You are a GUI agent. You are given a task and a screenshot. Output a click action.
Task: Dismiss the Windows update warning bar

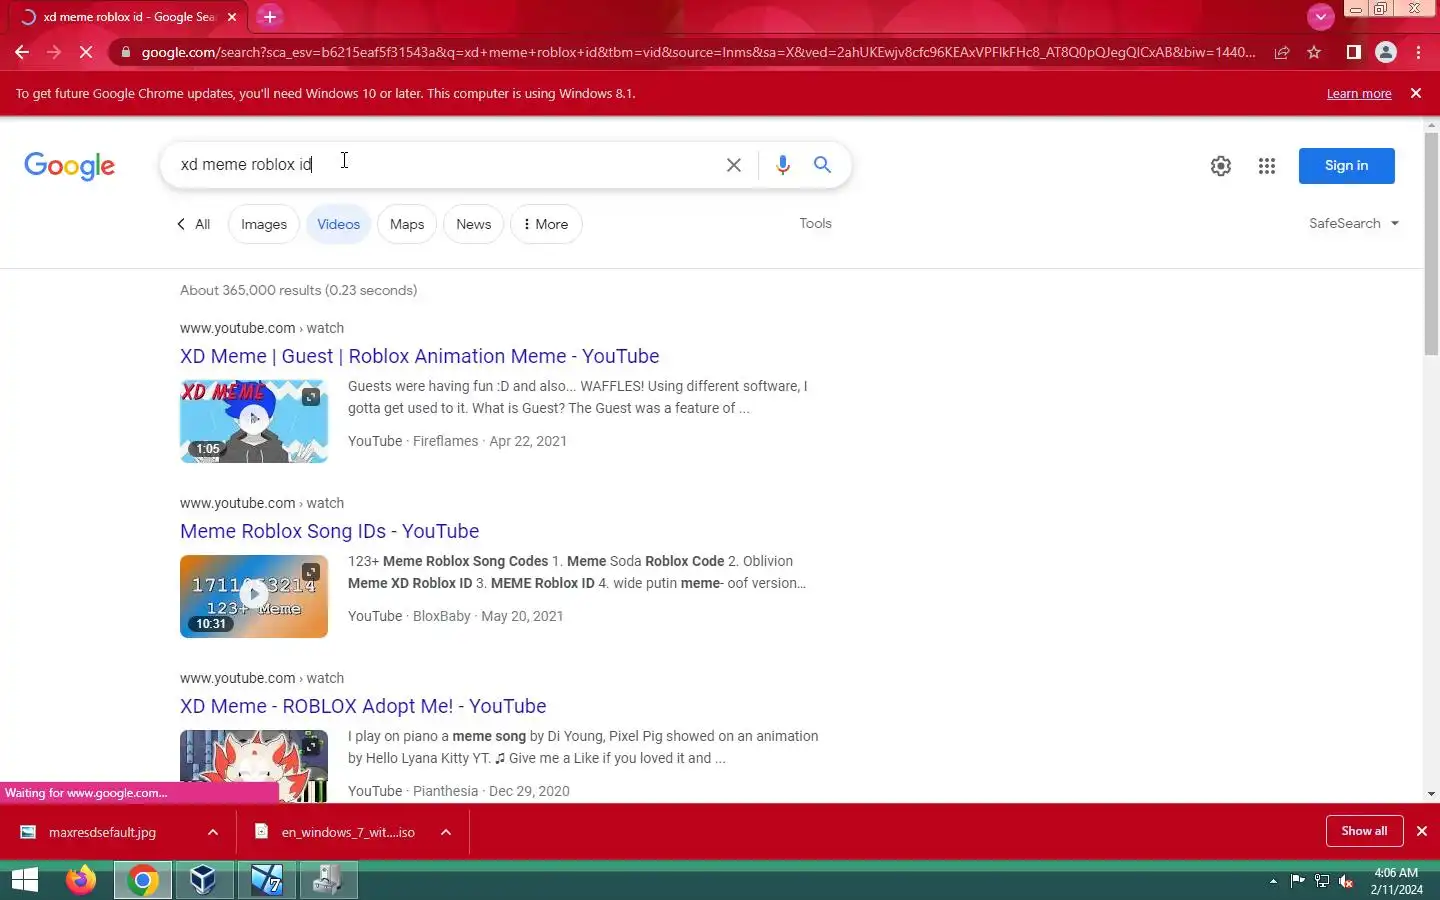point(1415,93)
